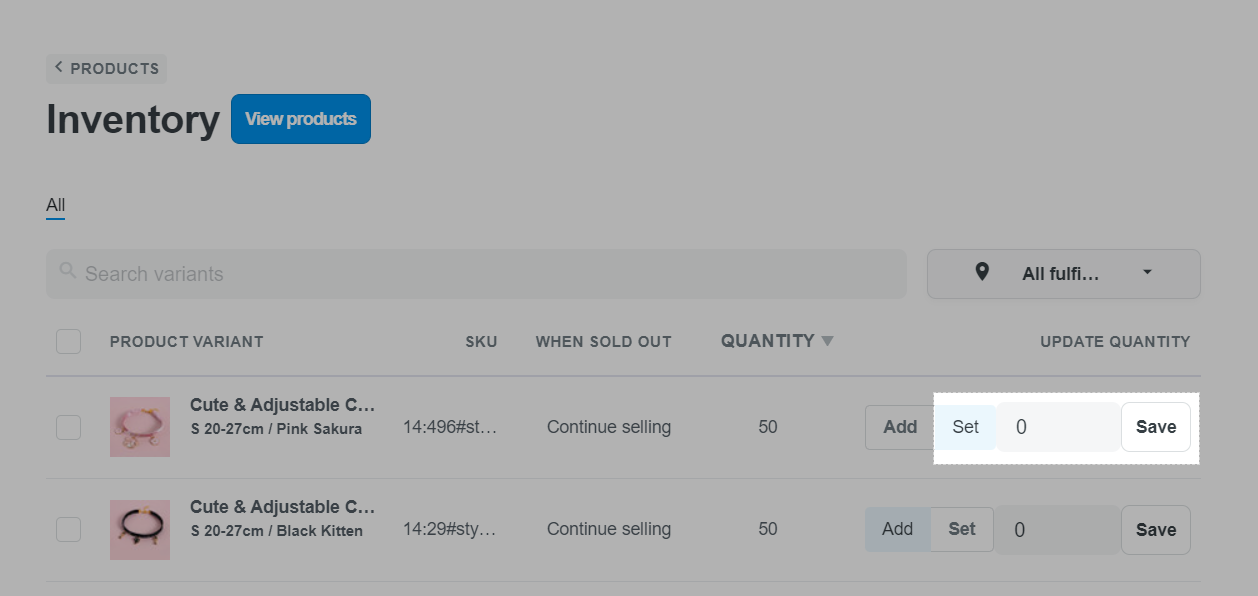
Task: Toggle the select-all variants checkbox
Action: pos(68,341)
